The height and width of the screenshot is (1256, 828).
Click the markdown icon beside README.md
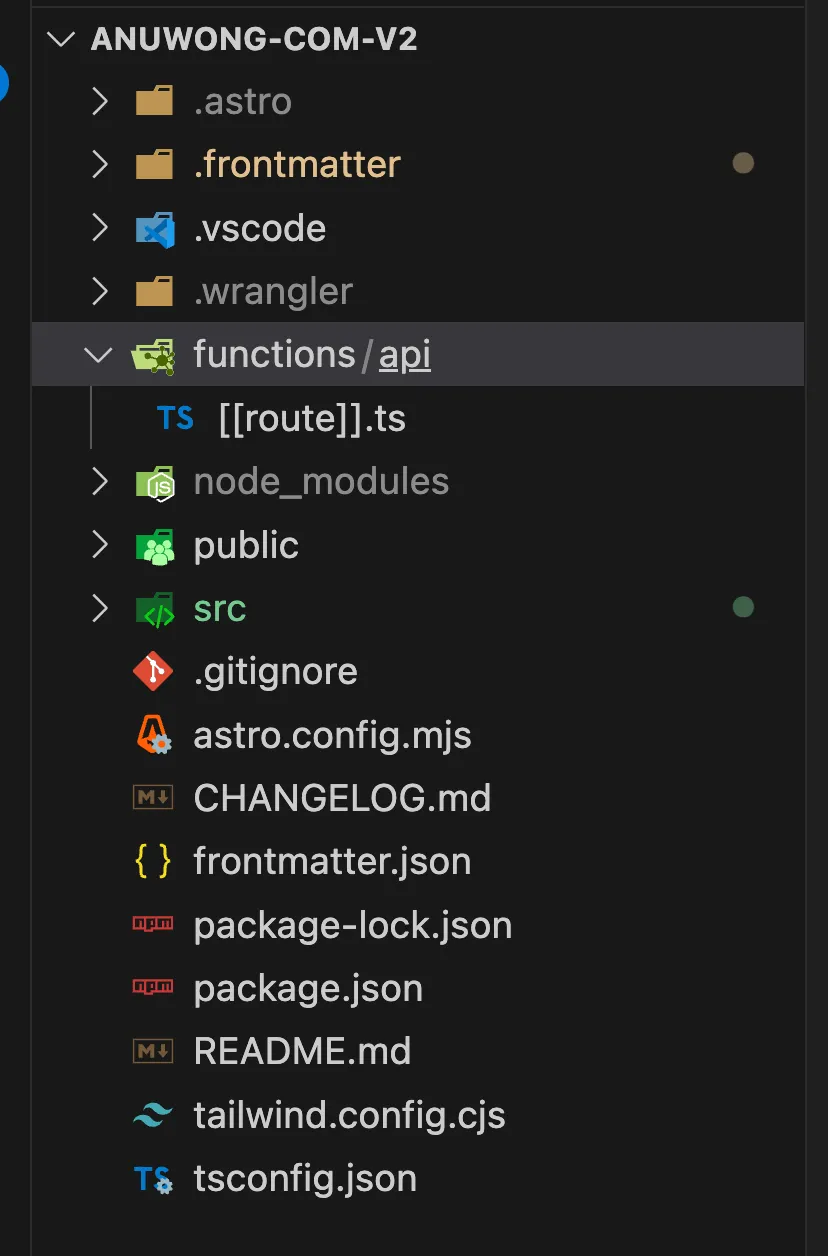tap(153, 1051)
